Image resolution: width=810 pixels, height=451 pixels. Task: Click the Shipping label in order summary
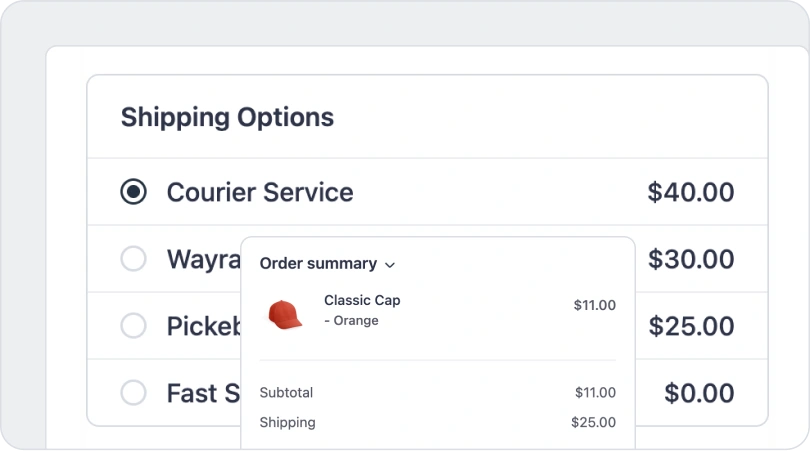coord(287,422)
